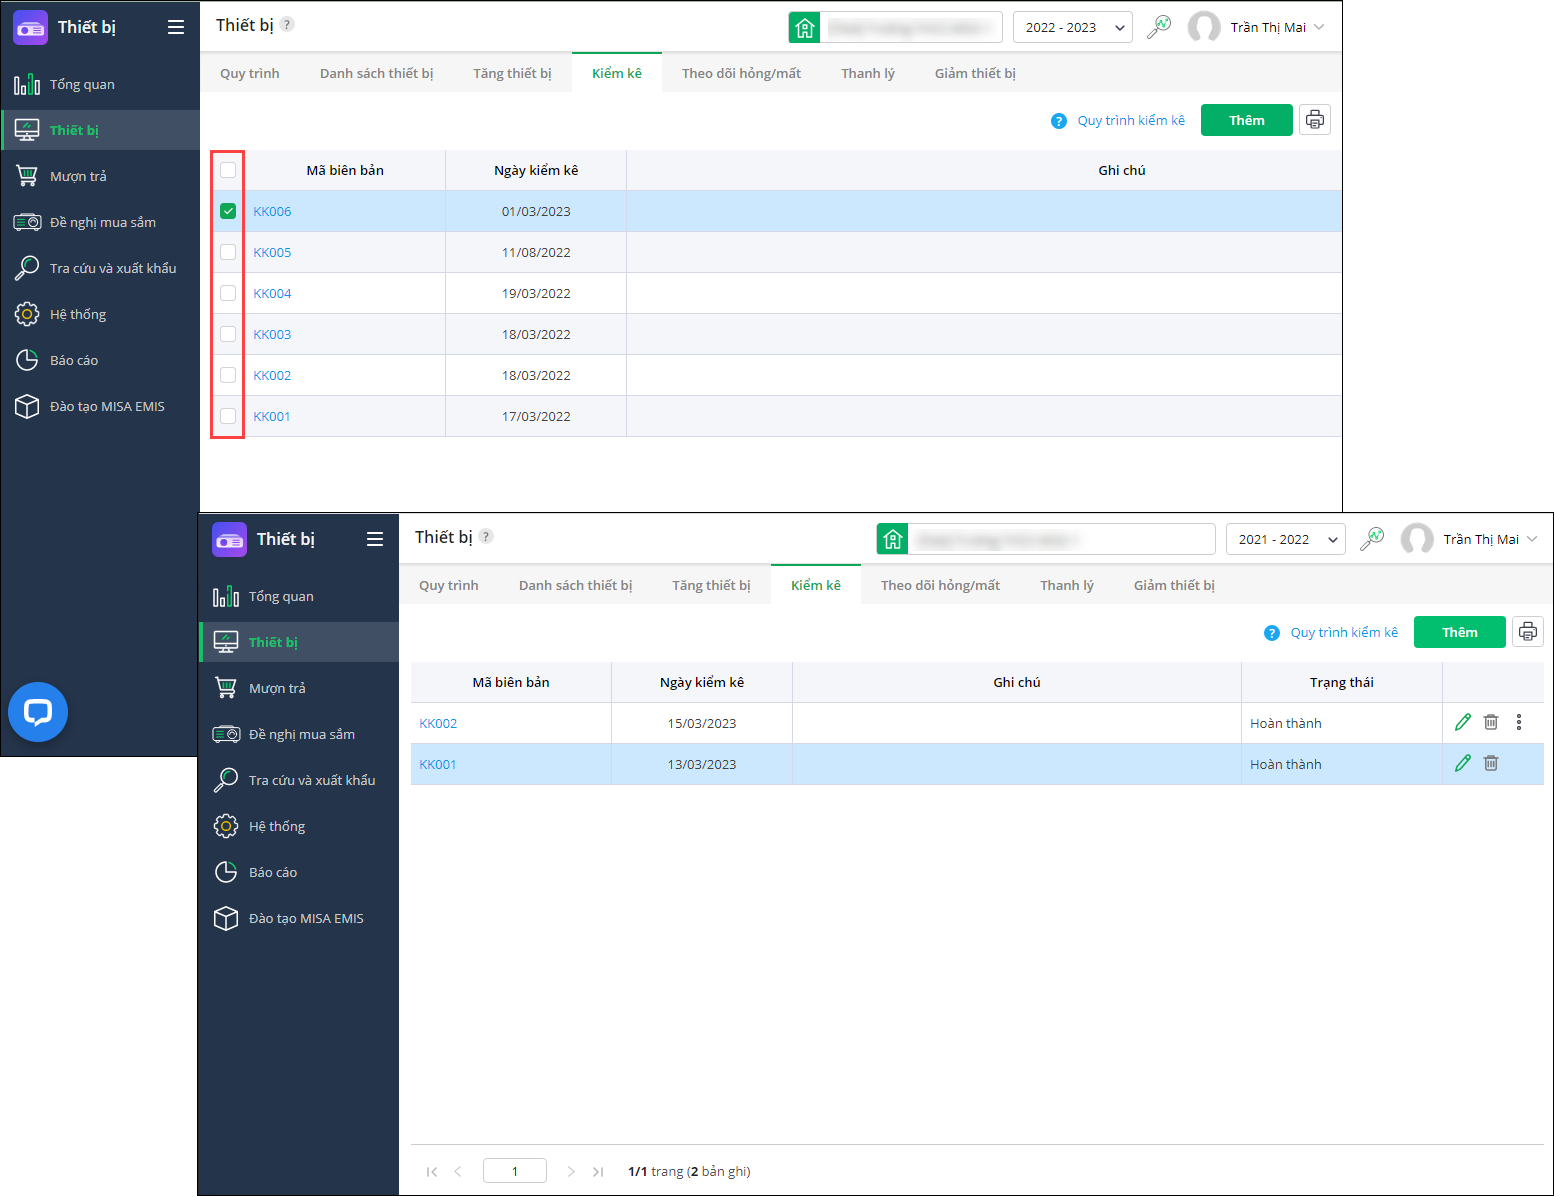Click the printer icon in lower window
The width and height of the screenshot is (1554, 1196).
1528,632
